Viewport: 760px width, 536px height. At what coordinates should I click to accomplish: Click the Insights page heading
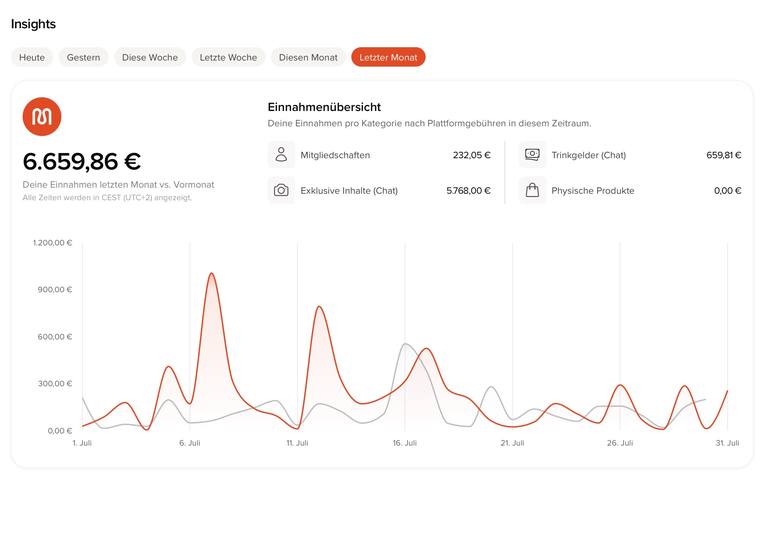click(x=33, y=24)
